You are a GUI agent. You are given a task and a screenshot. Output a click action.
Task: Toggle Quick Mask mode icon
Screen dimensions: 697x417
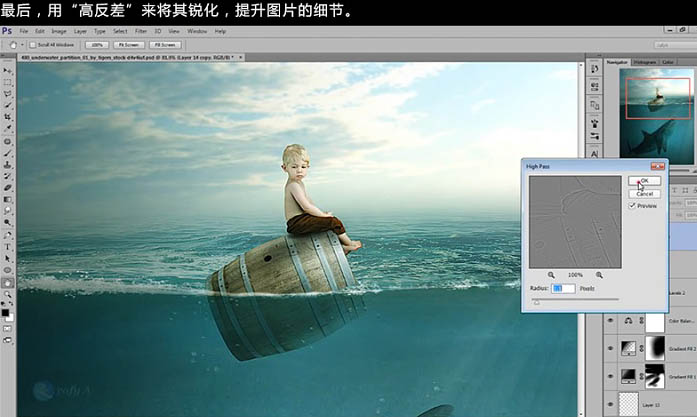tap(8, 329)
